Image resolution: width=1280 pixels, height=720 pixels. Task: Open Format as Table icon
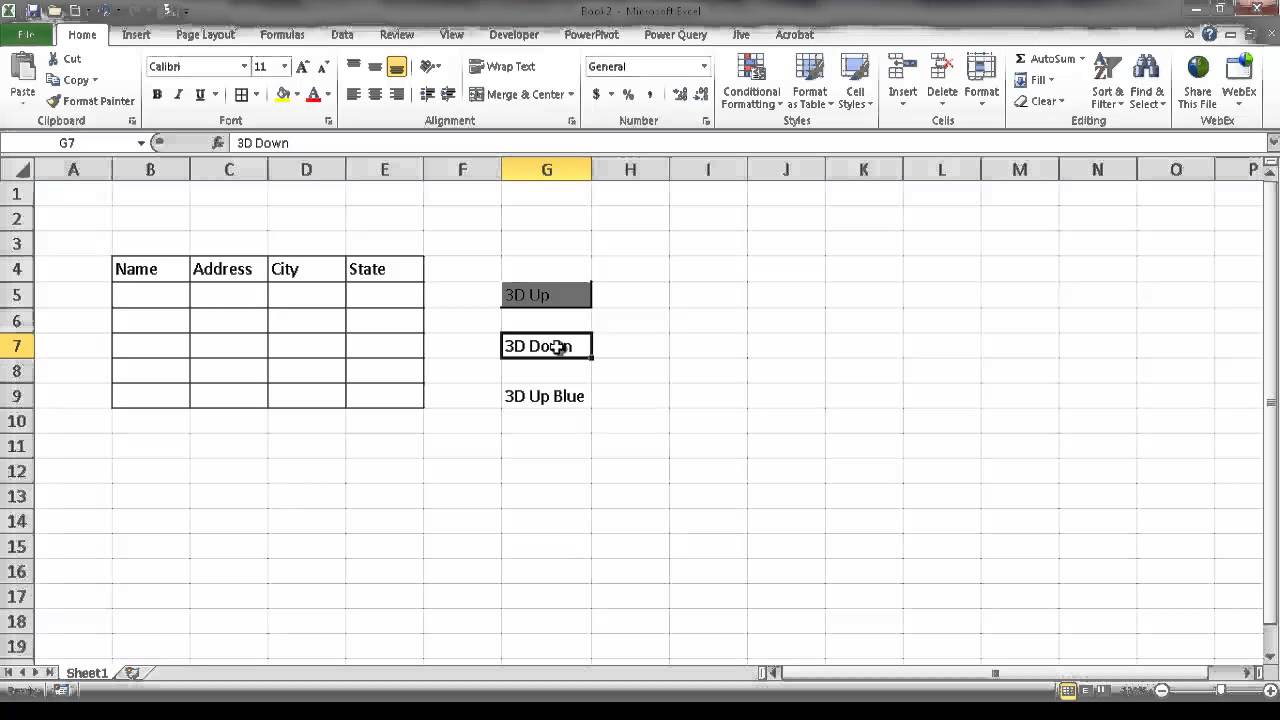pos(809,68)
